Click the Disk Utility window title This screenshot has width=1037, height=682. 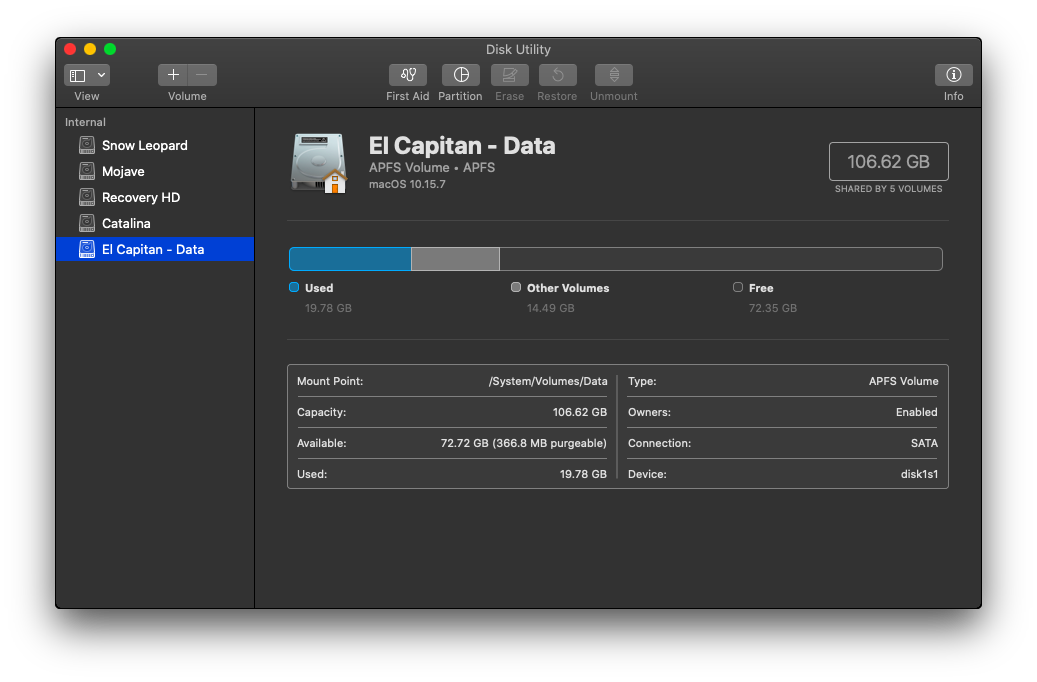point(518,50)
